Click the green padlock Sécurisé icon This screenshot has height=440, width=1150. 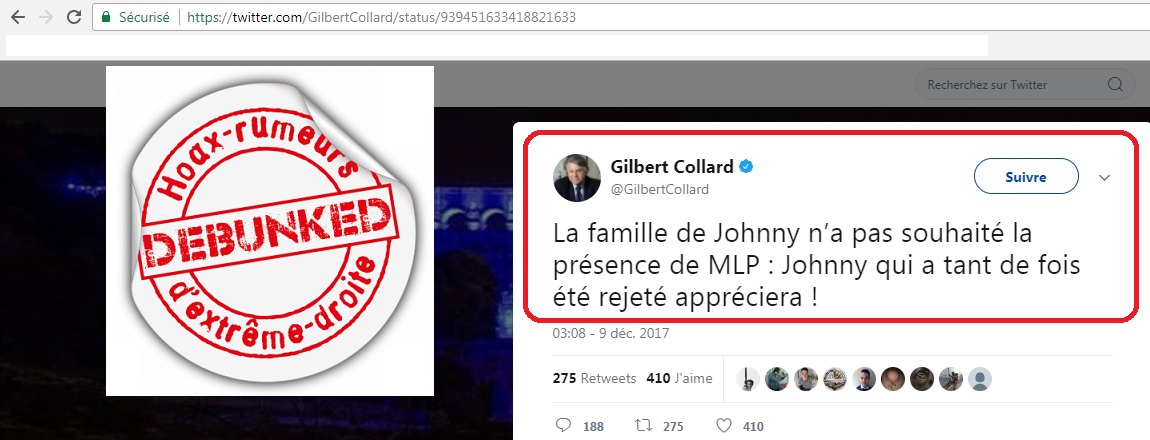coord(106,17)
